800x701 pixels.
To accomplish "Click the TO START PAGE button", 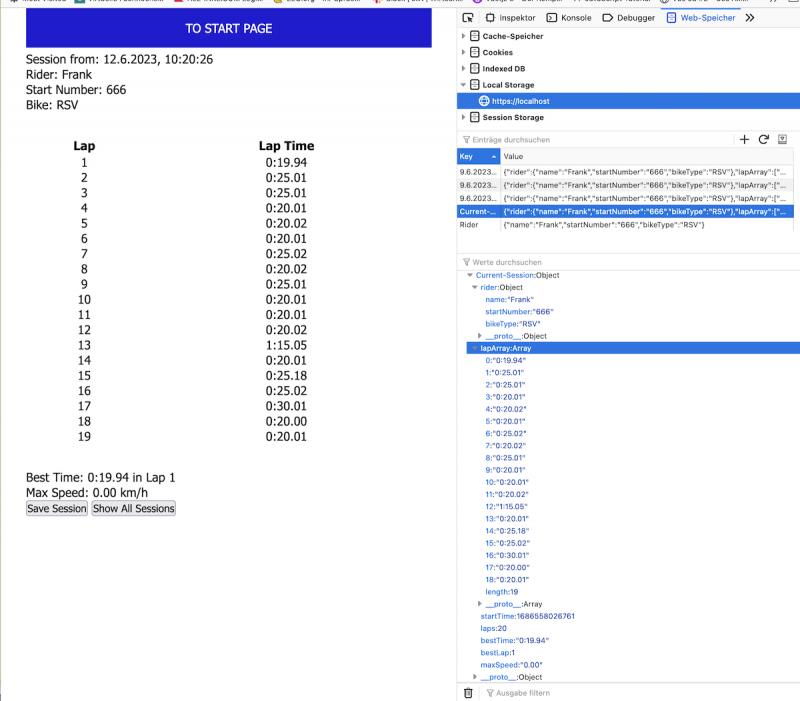I will (x=229, y=29).
